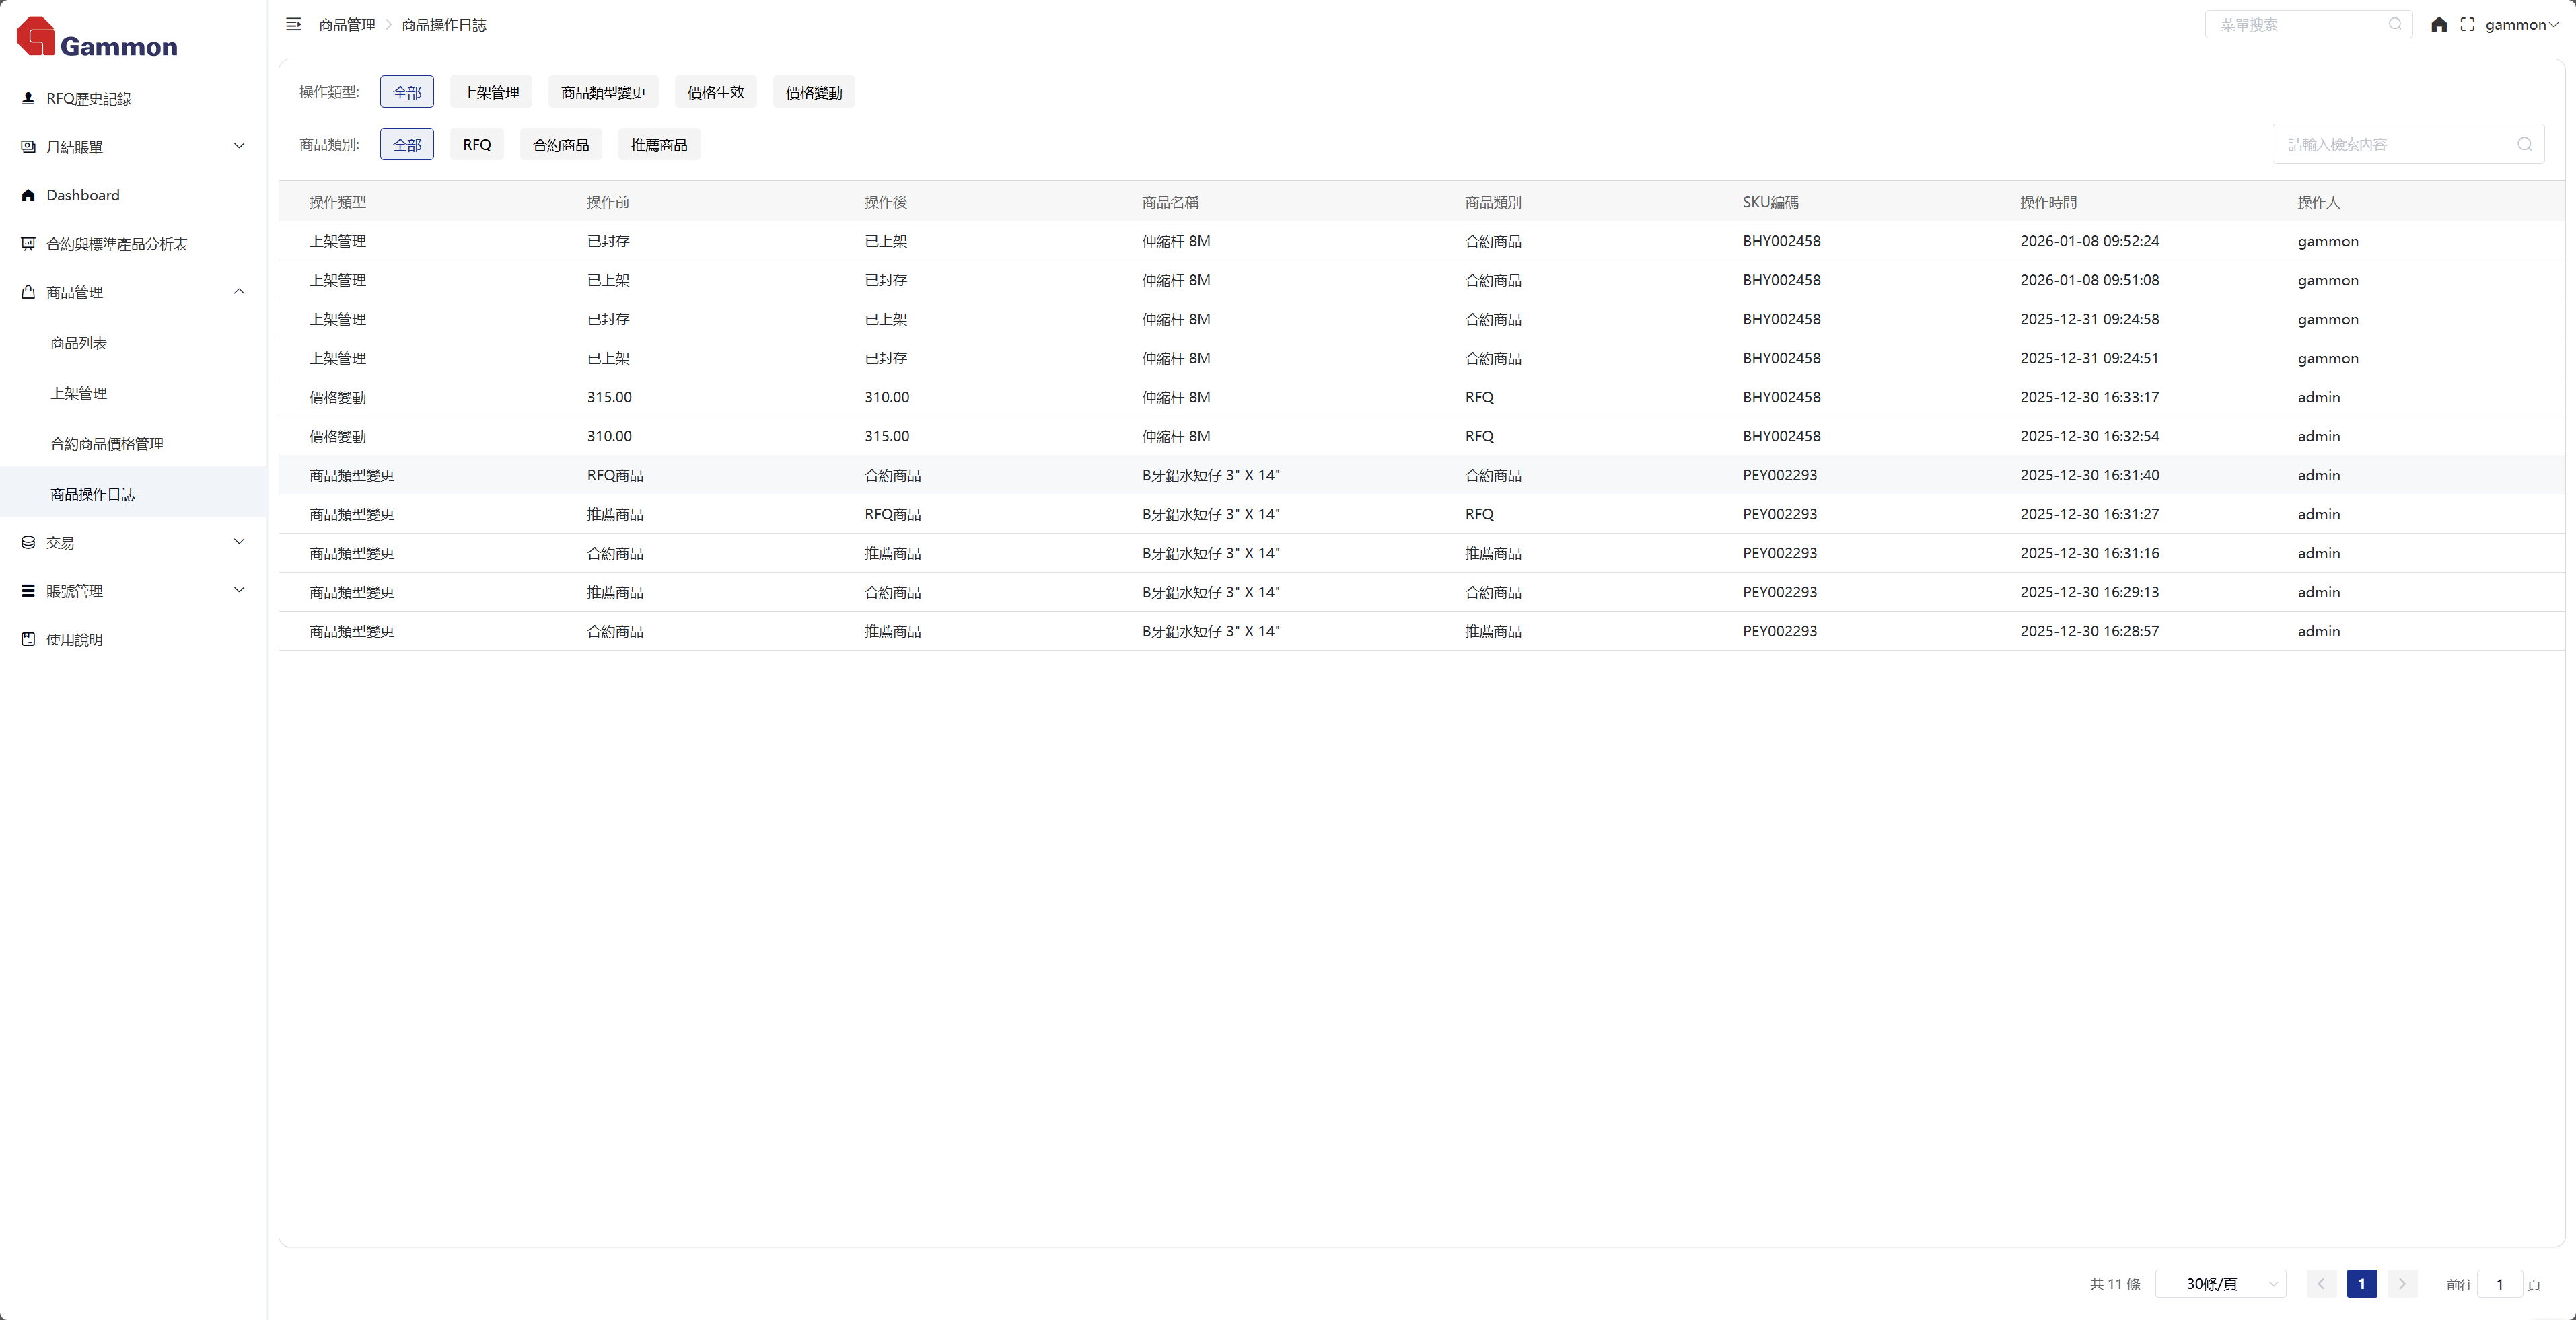This screenshot has height=1320, width=2576.
Task: Open the gammon user account dropdown
Action: pyautogui.click(x=2520, y=24)
